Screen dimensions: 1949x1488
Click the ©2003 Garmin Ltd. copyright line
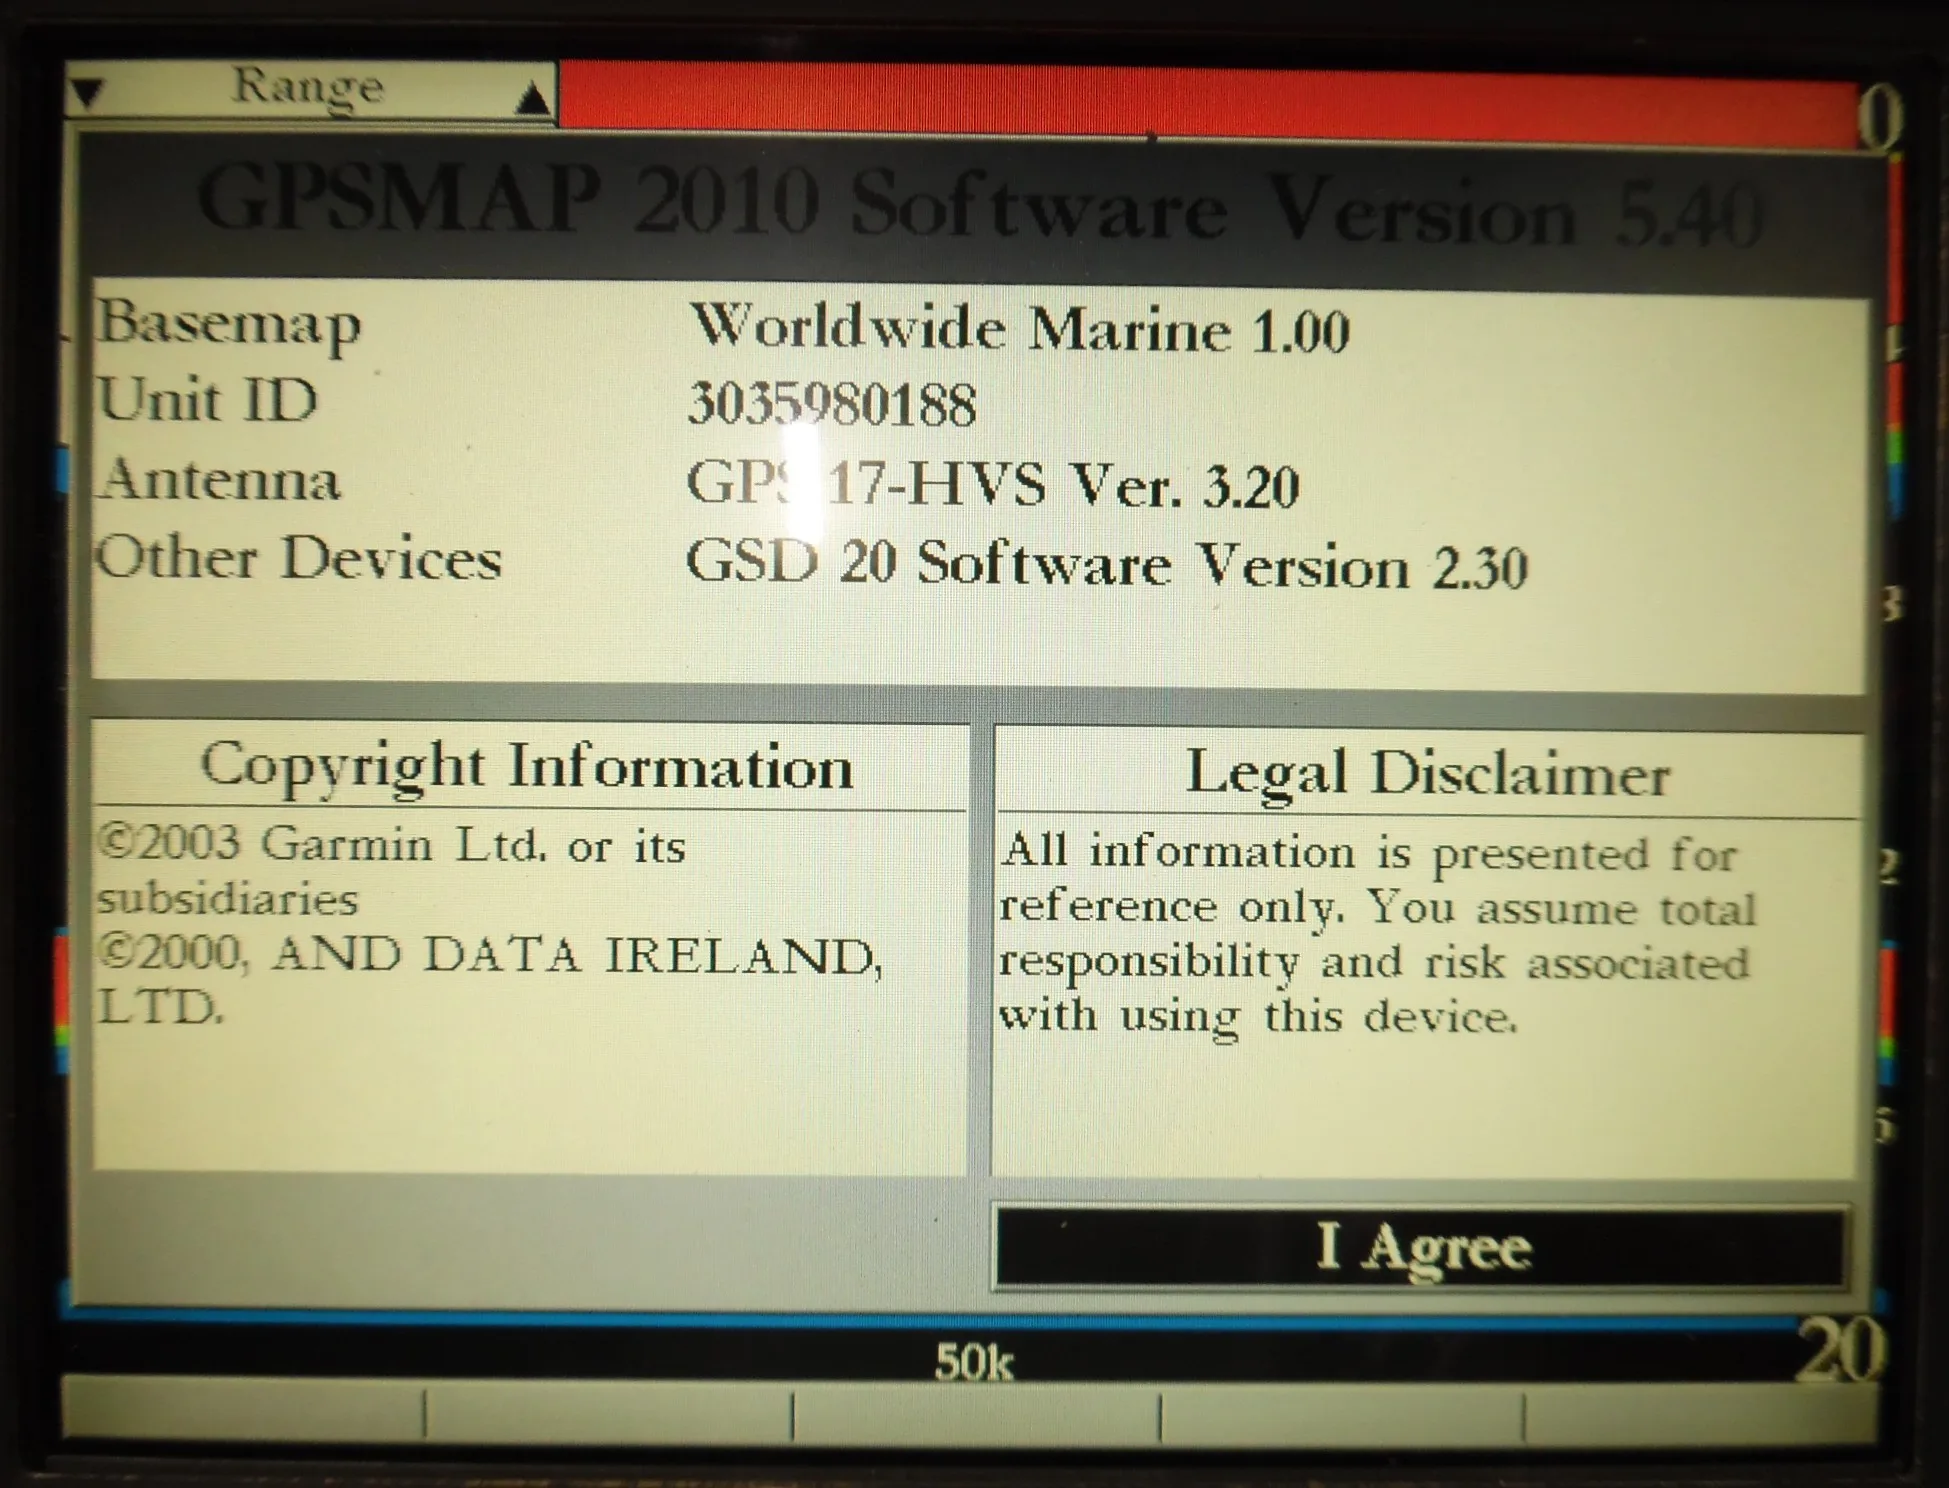(x=392, y=846)
